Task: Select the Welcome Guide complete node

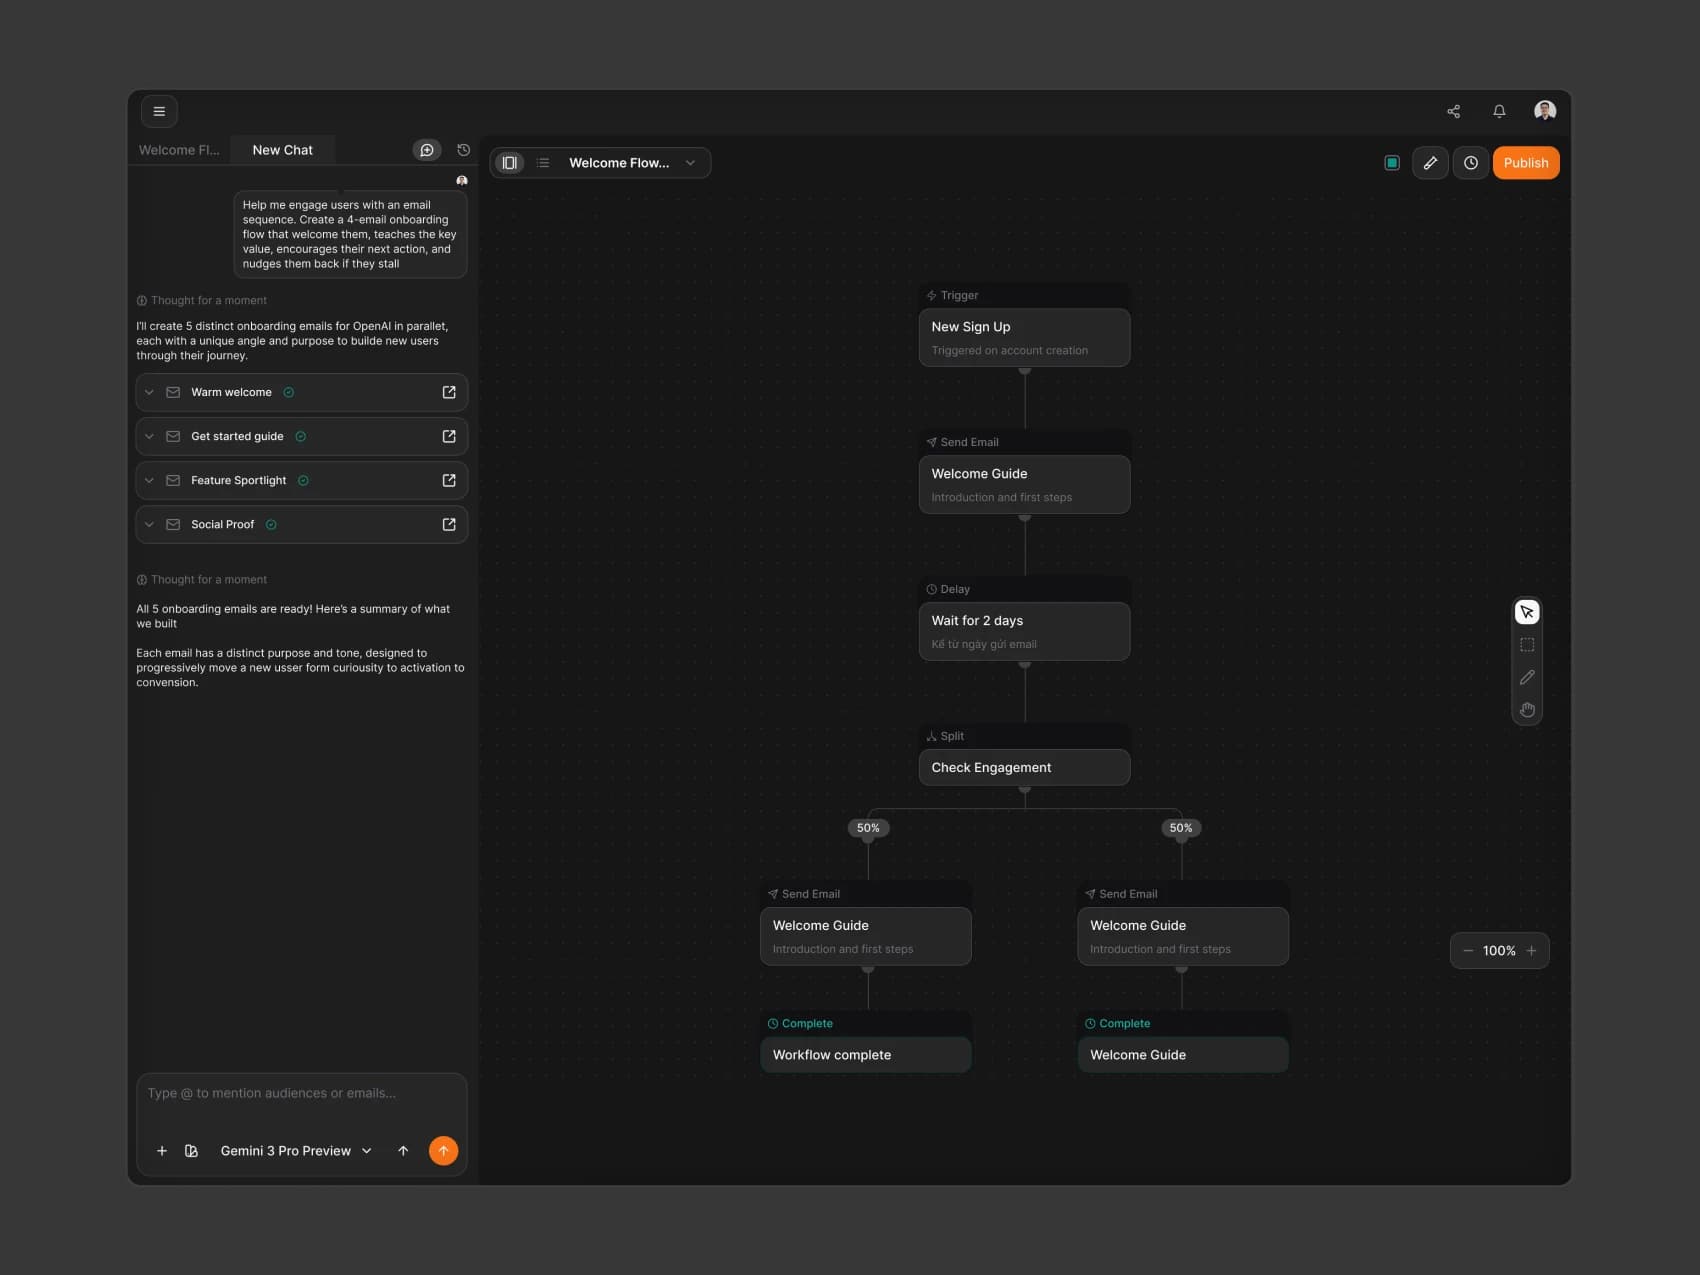Action: click(x=1183, y=1055)
